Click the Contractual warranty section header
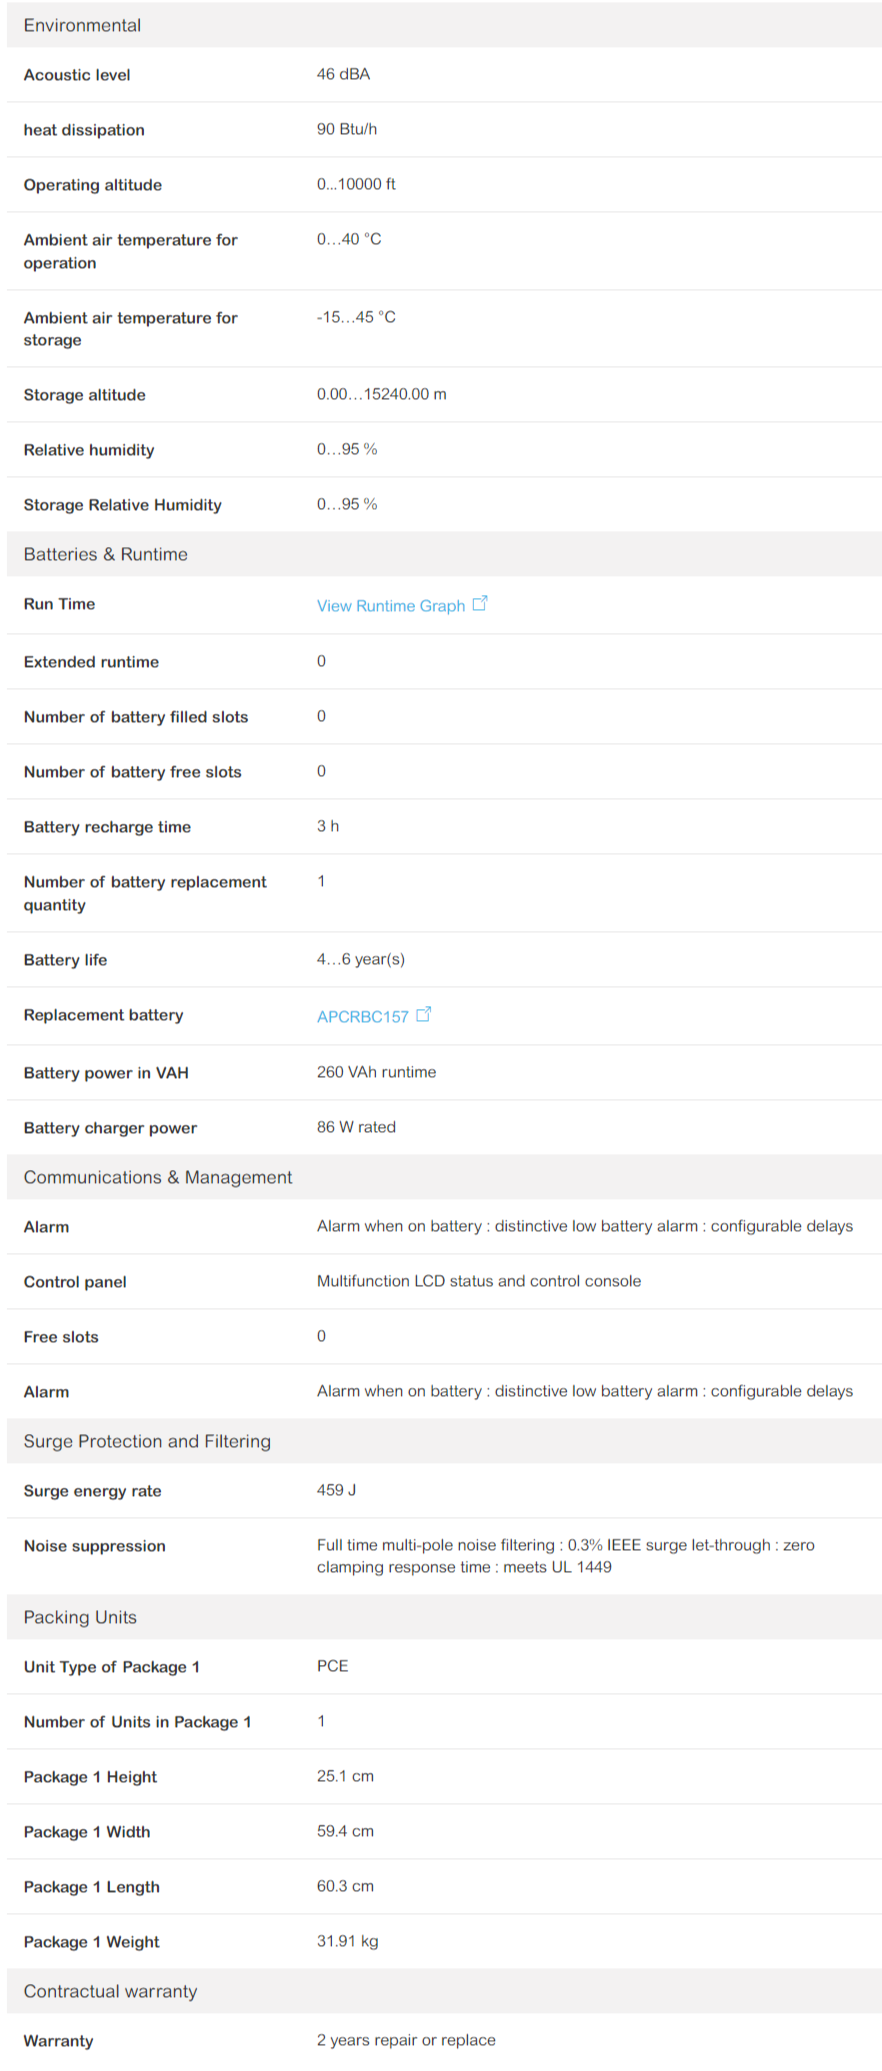882x2071 pixels. [444, 1991]
